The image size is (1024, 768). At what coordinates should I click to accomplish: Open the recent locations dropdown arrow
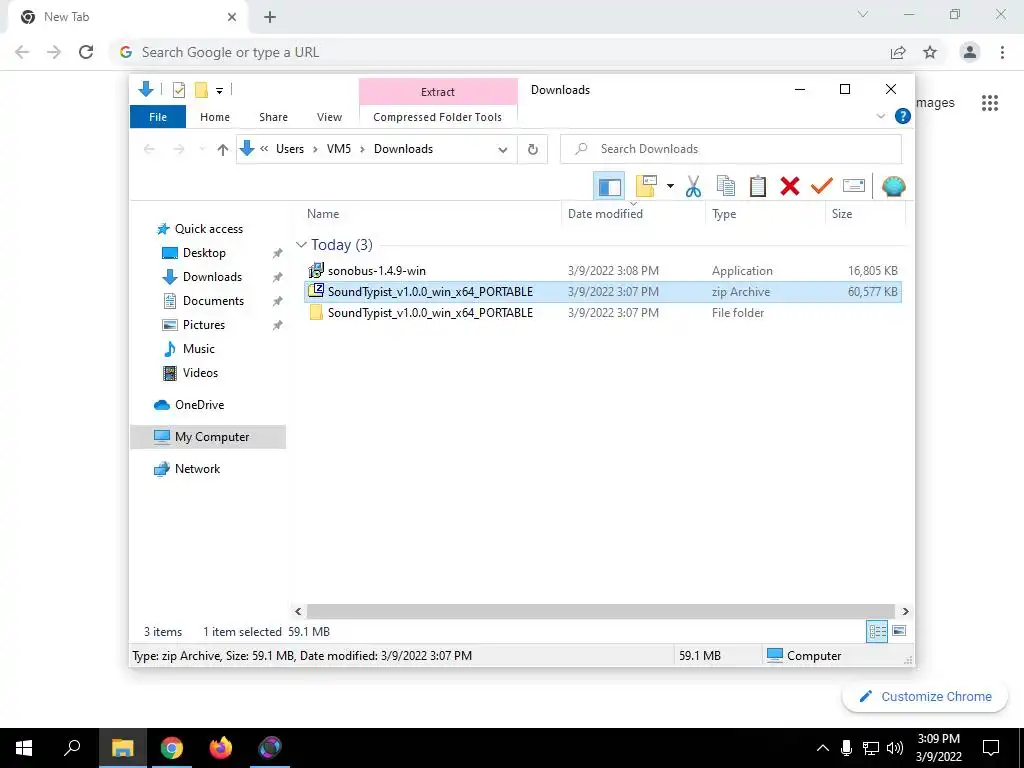click(x=202, y=150)
